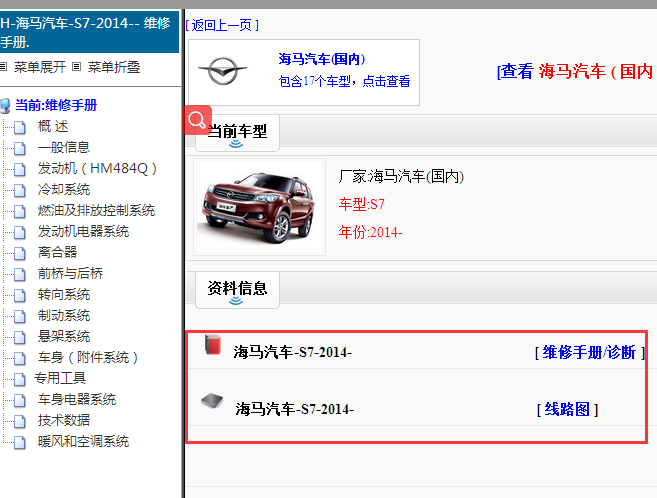Open 车身电器系统 section

point(77,399)
